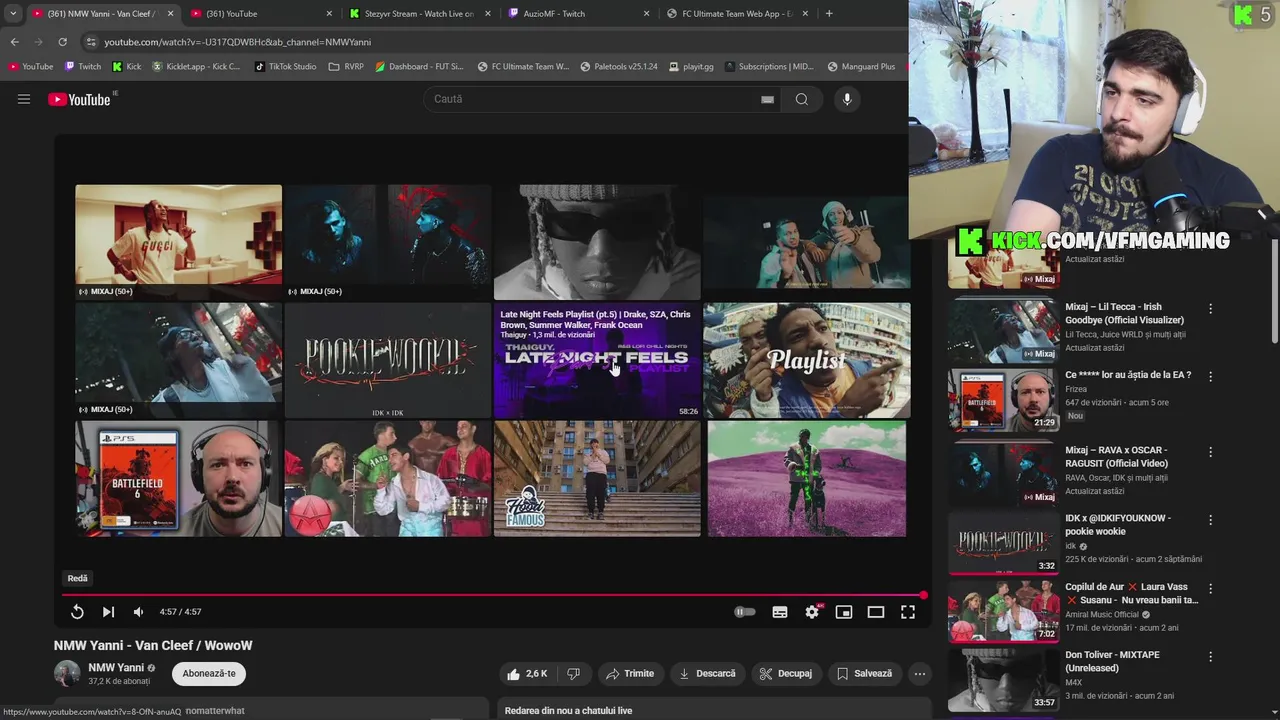Toggle the autoplay switch
Screen dimensions: 1280x720
click(x=745, y=612)
